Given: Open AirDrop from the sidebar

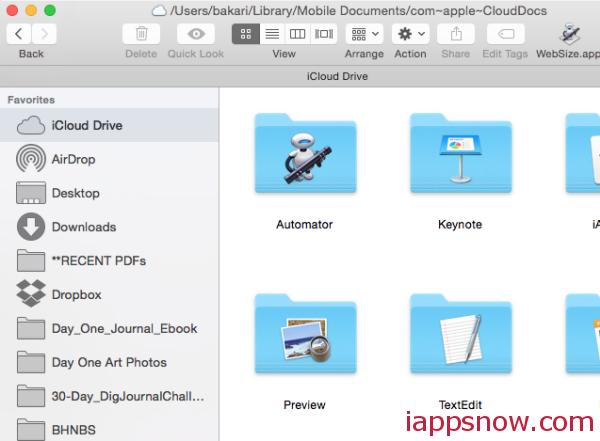Looking at the screenshot, I should [x=109, y=159].
